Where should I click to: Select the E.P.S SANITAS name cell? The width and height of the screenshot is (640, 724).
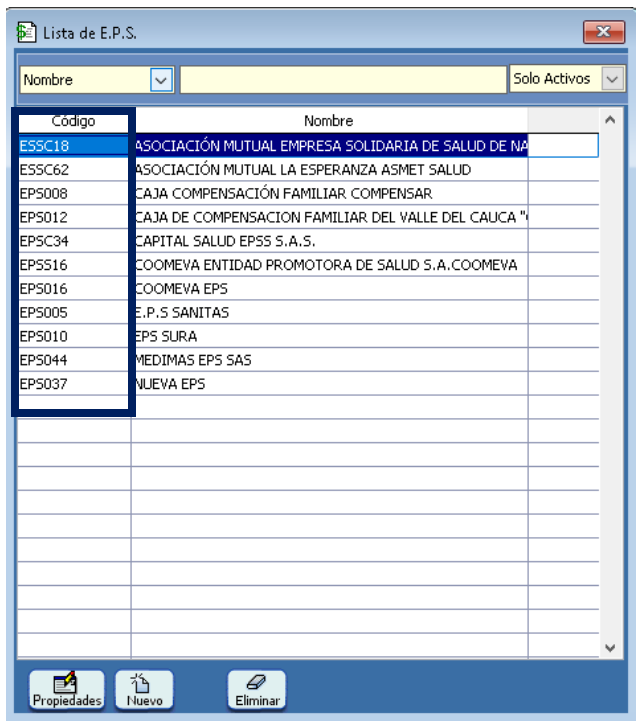coord(330,313)
